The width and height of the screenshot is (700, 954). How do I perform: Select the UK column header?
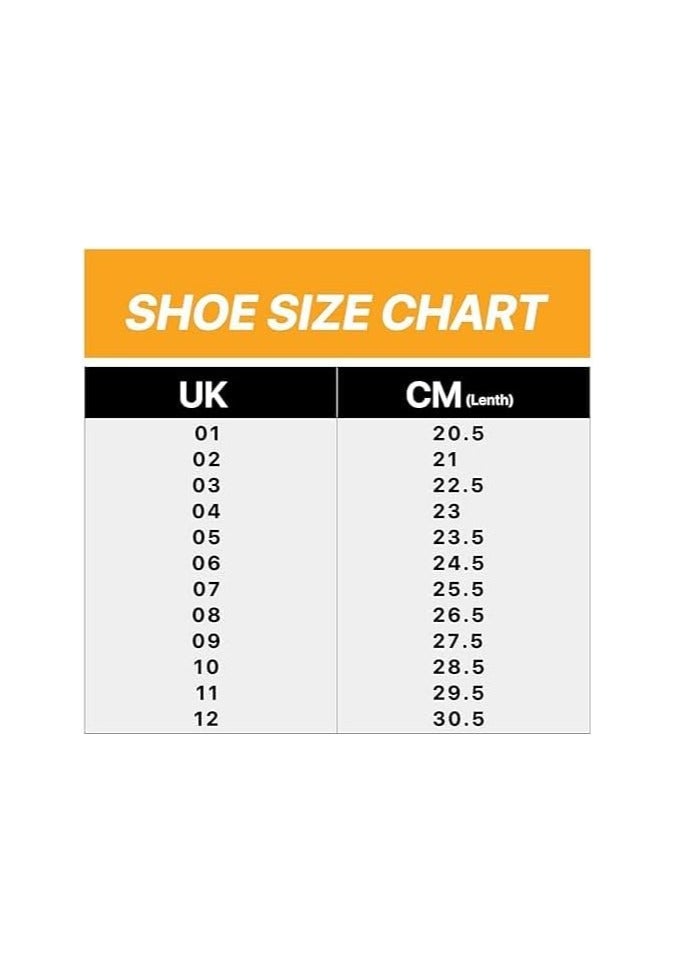tap(203, 394)
